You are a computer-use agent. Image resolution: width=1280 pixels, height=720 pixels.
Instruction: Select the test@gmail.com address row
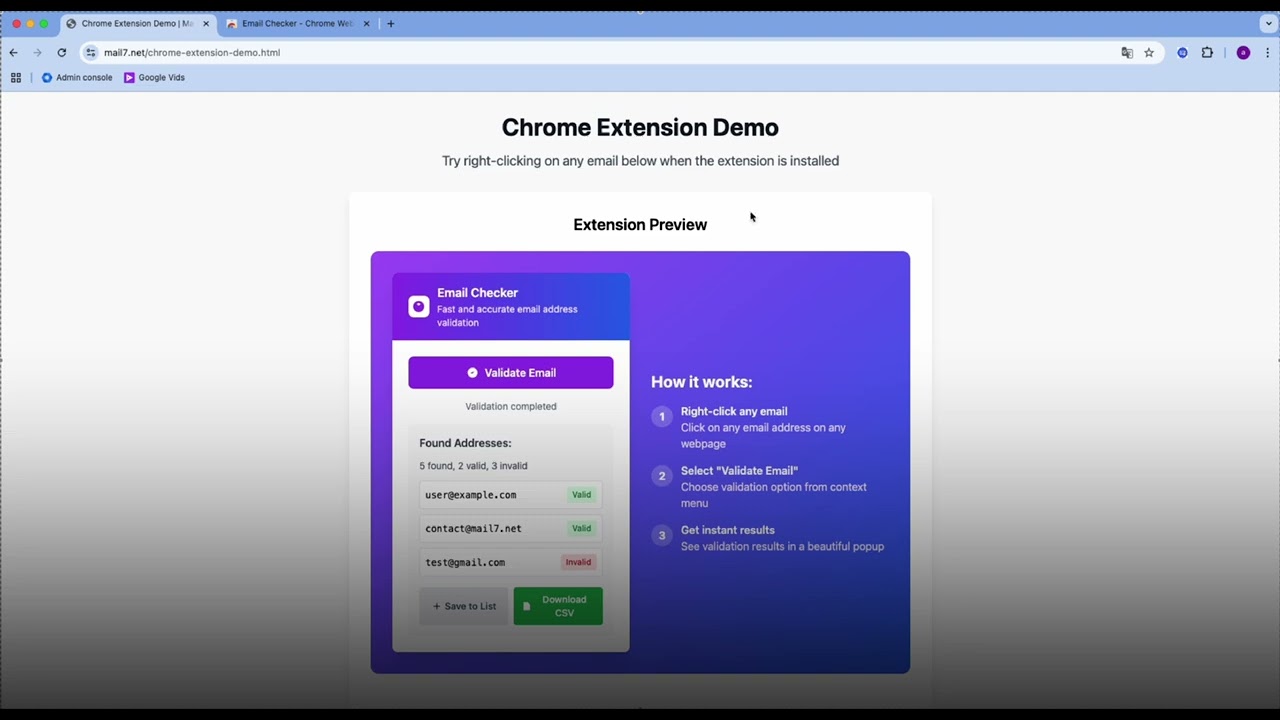pyautogui.click(x=510, y=562)
